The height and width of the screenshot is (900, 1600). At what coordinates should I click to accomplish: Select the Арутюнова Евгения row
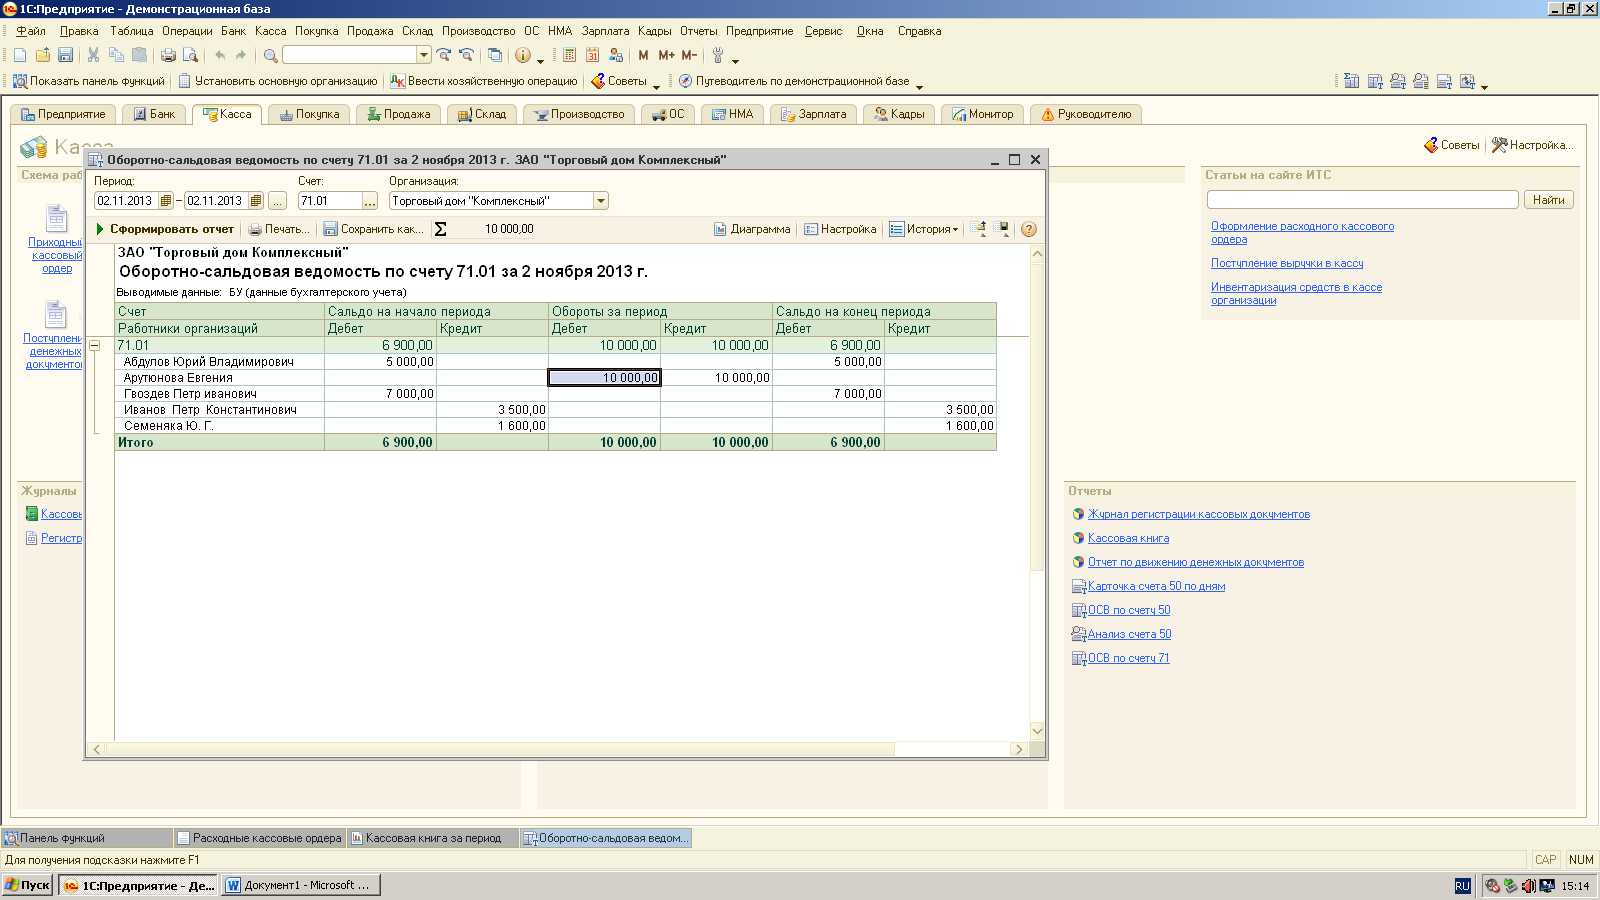(556, 378)
